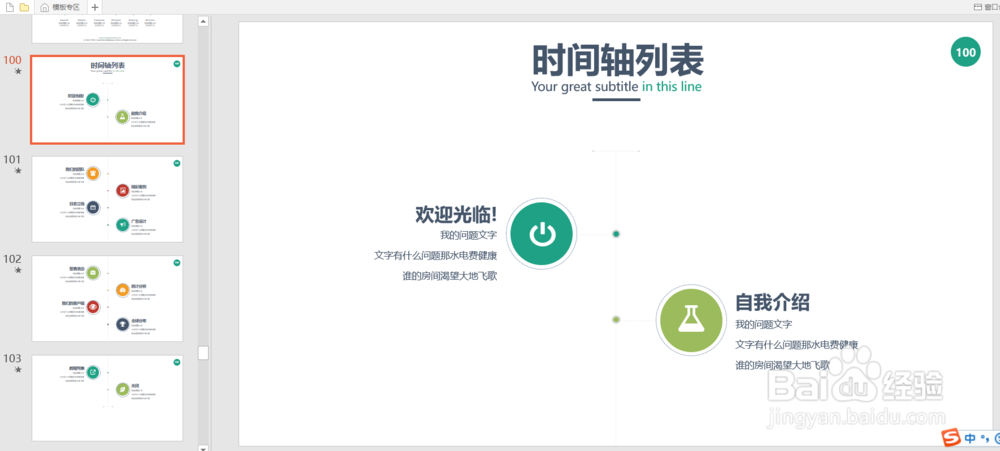Click the orange truck icon in slide 101 thumbnail

click(x=92, y=172)
